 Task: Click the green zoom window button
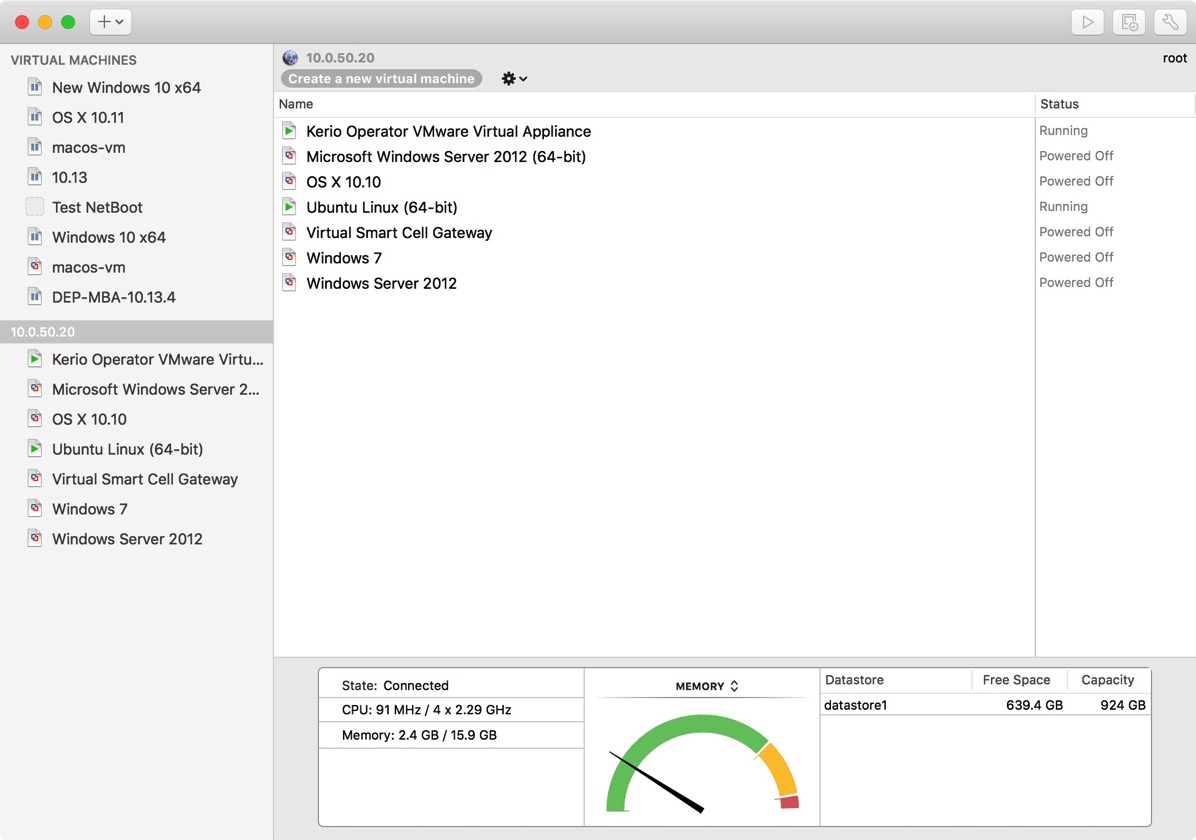point(68,22)
